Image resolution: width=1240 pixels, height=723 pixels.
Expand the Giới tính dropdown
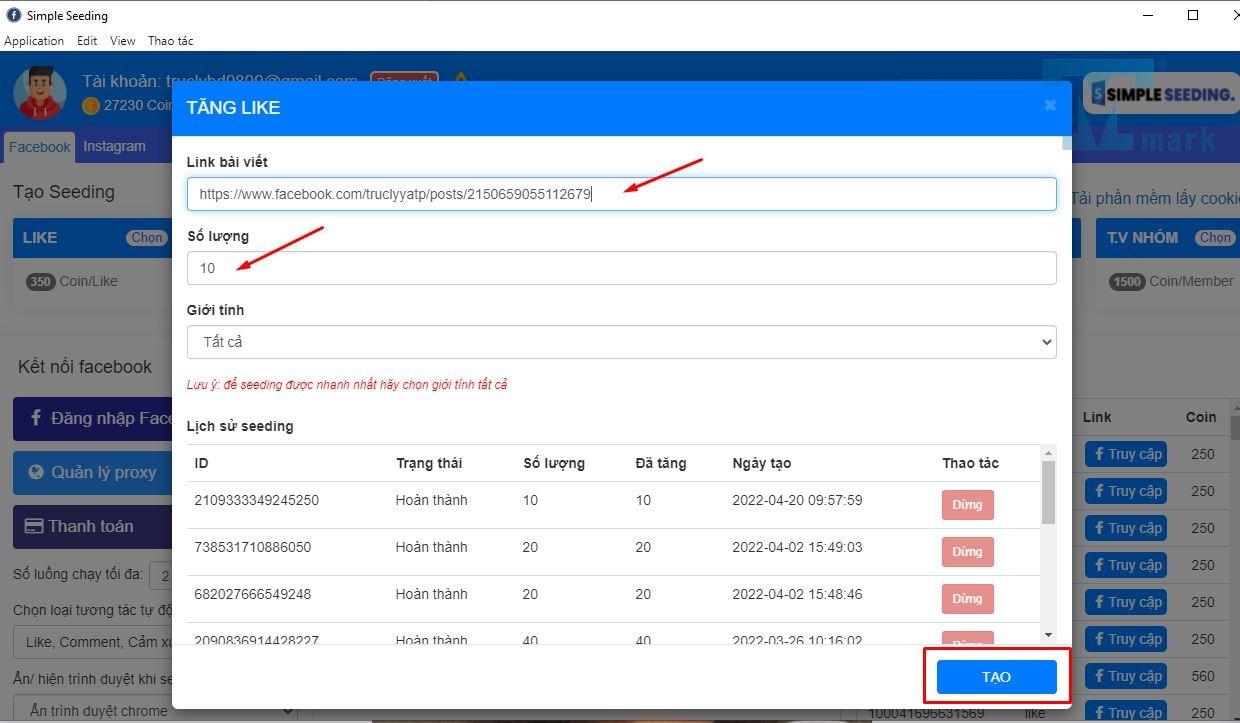tap(620, 342)
